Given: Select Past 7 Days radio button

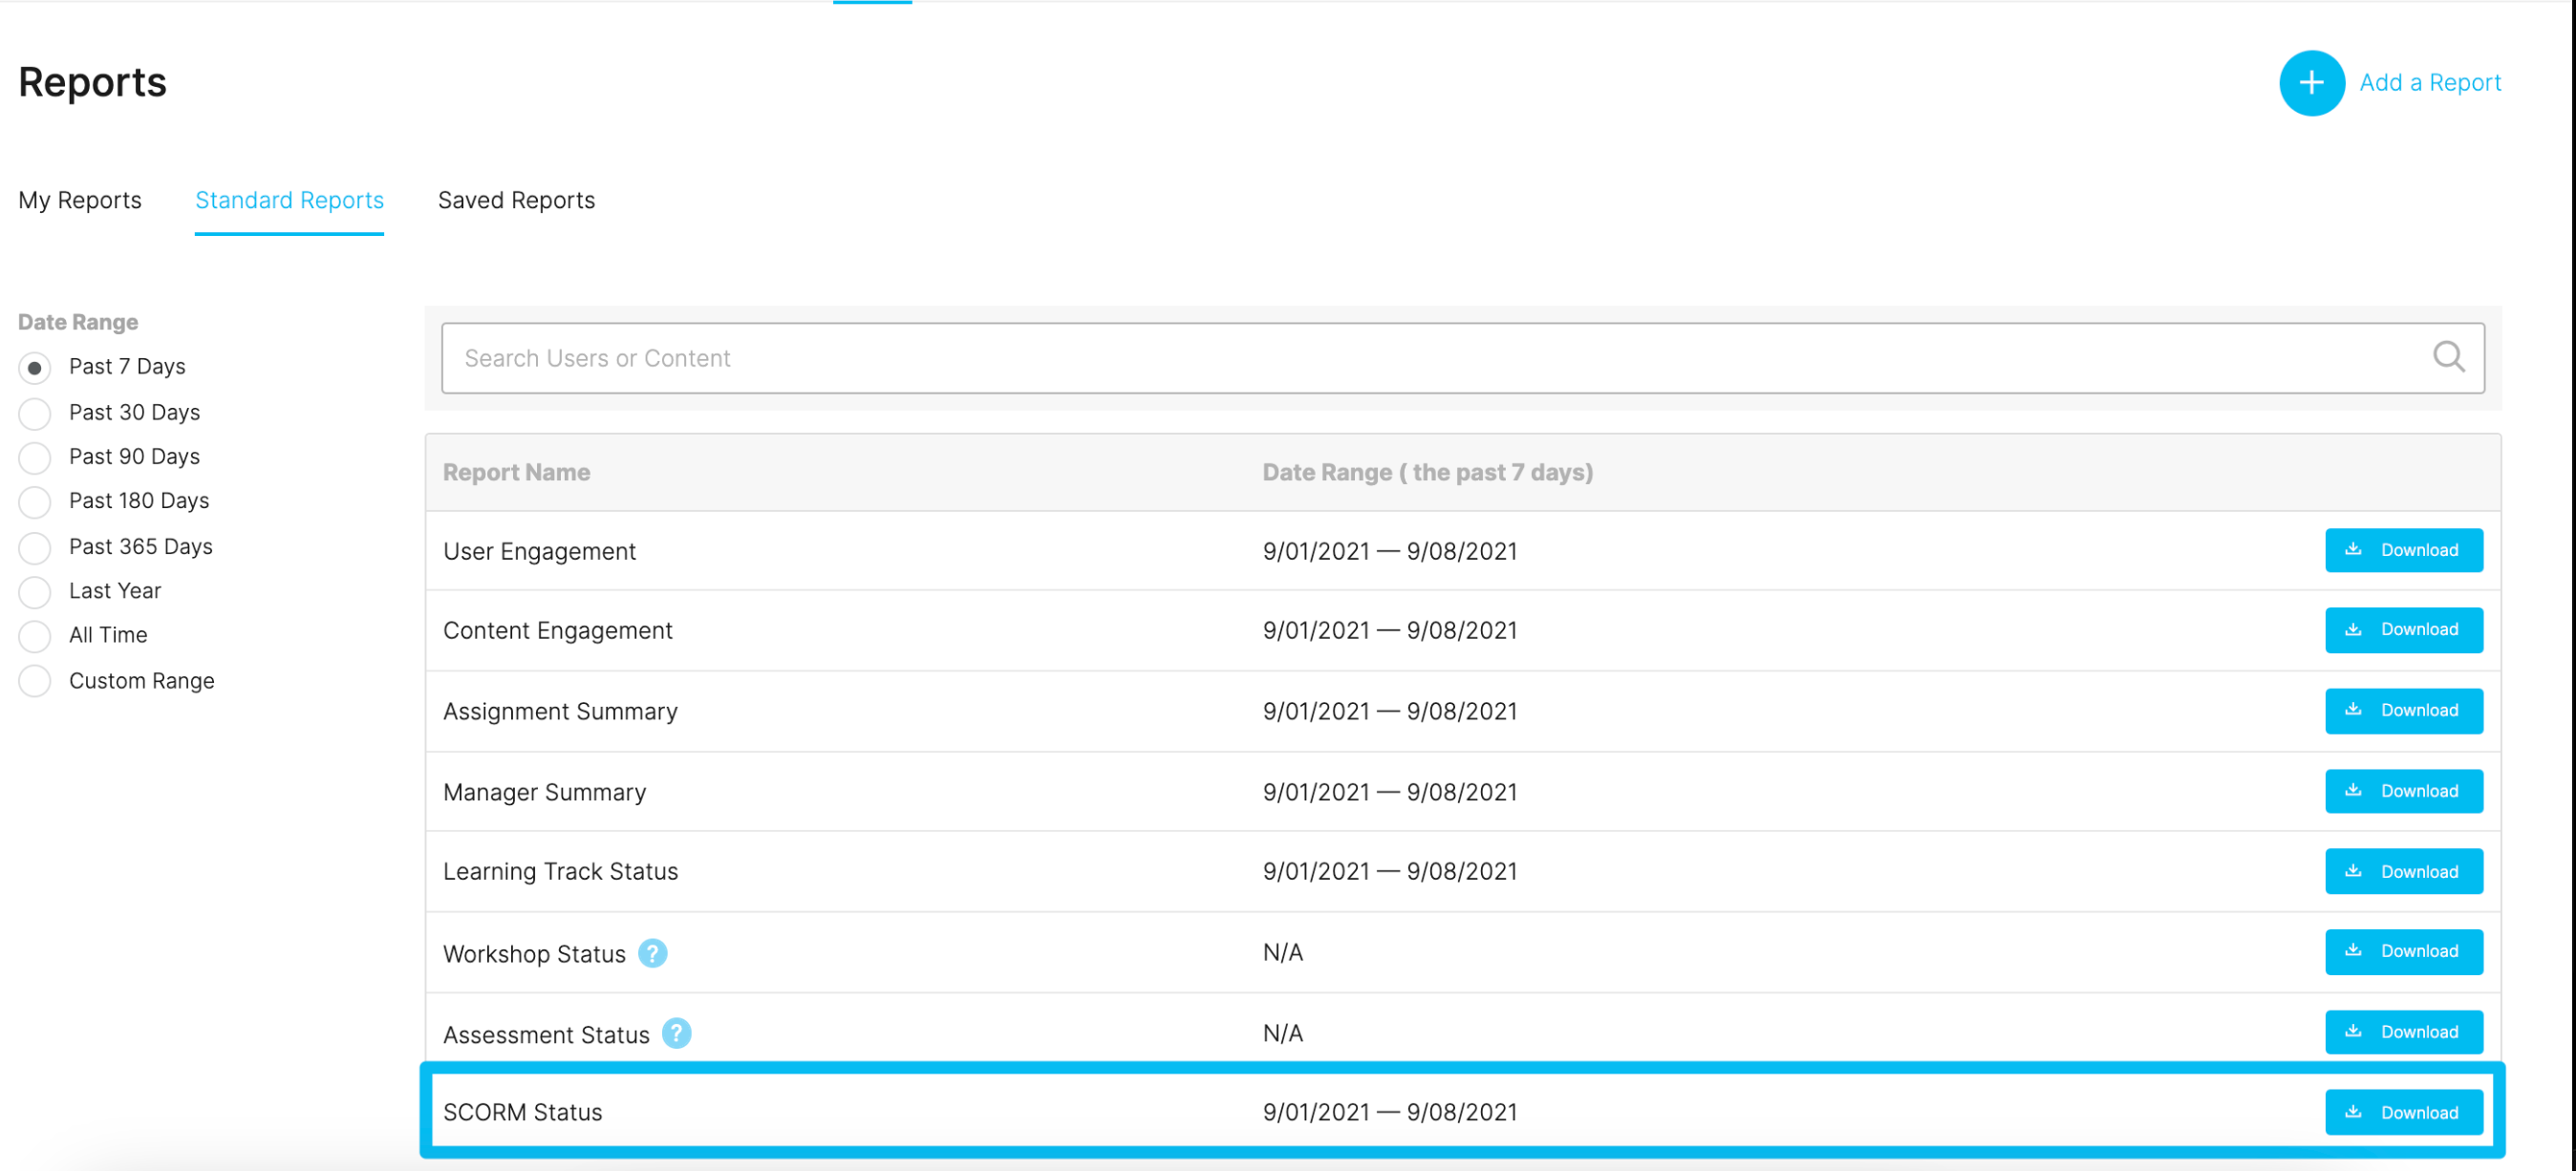Looking at the screenshot, I should pyautogui.click(x=35, y=368).
